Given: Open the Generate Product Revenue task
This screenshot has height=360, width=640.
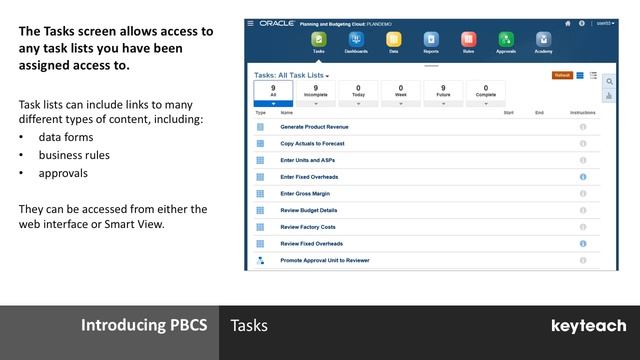Looking at the screenshot, I should point(314,127).
